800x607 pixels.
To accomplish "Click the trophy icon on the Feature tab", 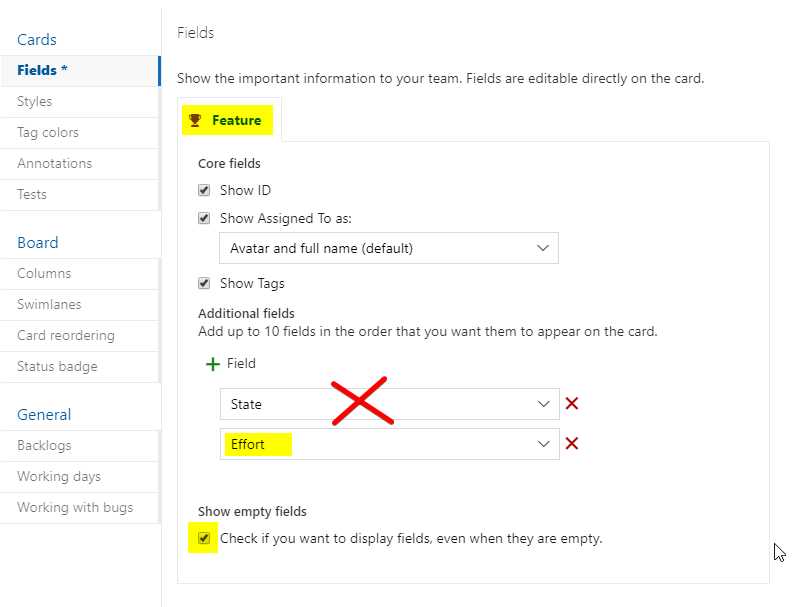I will (198, 119).
